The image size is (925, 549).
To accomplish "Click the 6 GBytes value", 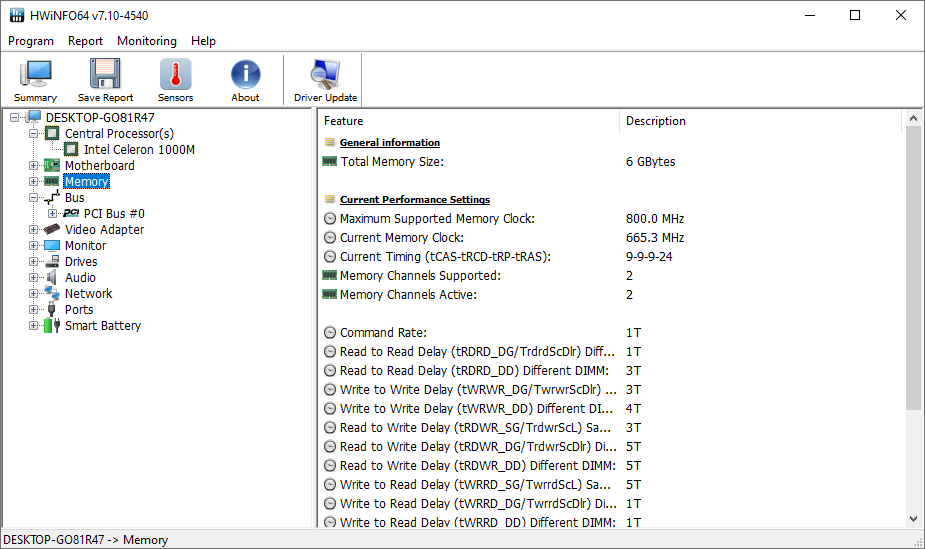I will [651, 161].
